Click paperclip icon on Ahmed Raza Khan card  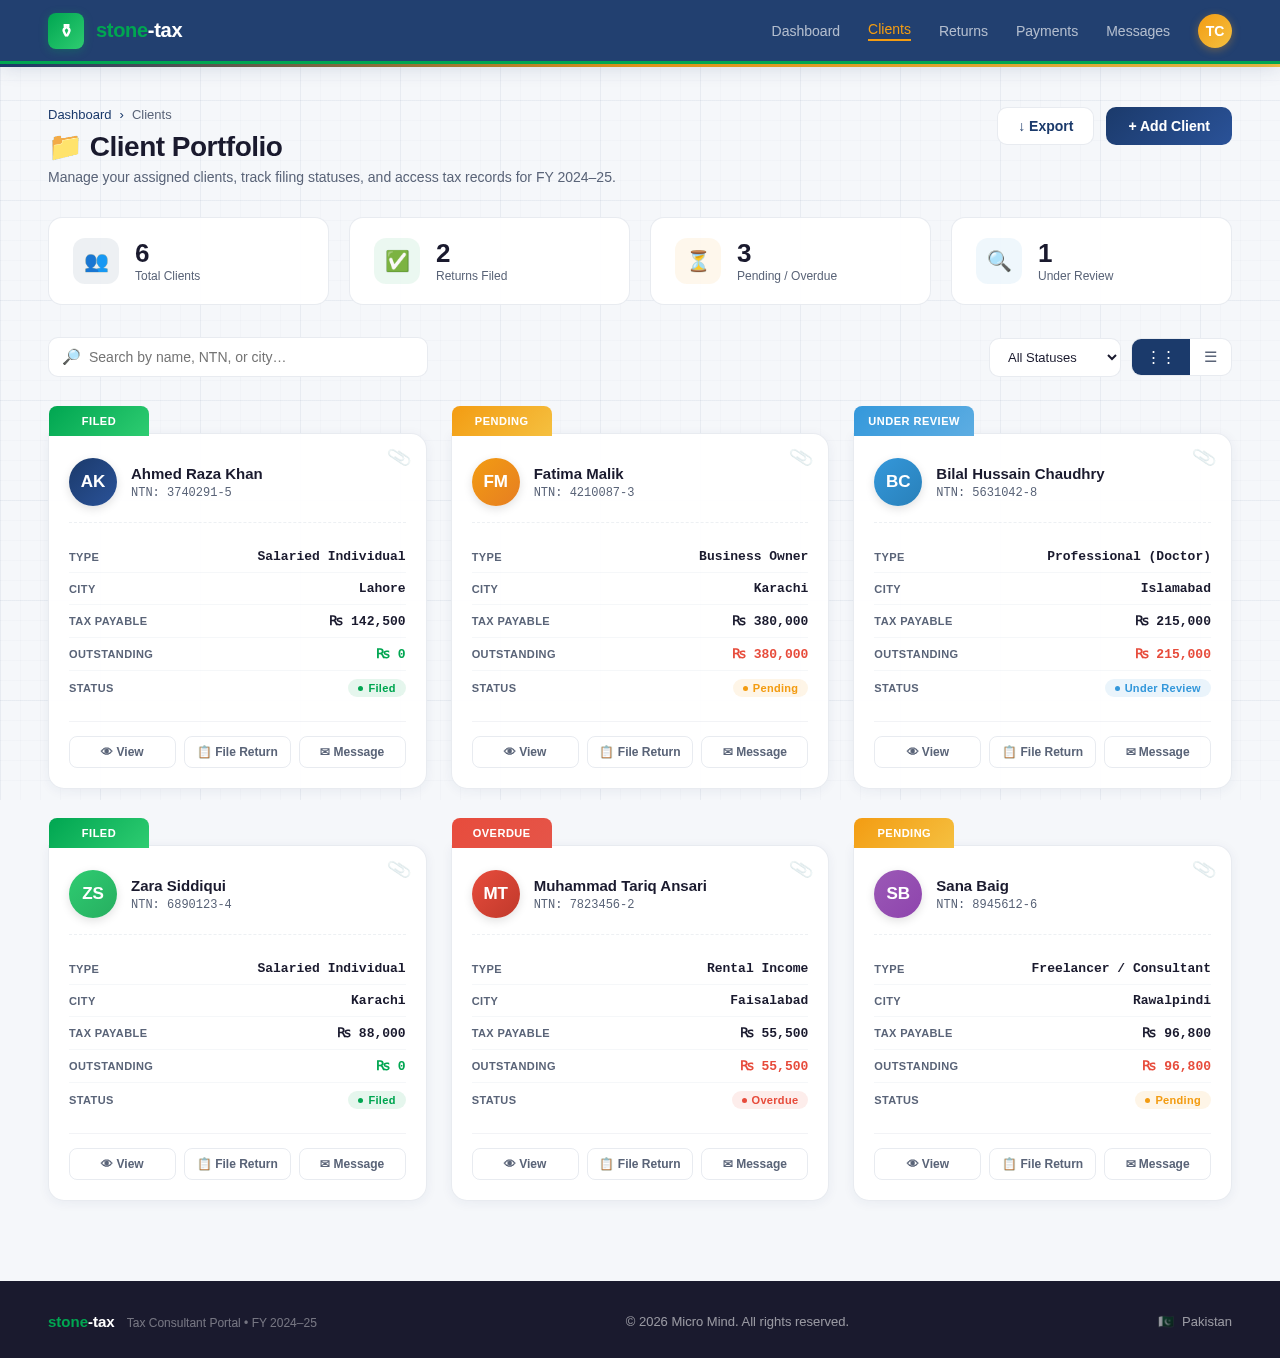[399, 457]
